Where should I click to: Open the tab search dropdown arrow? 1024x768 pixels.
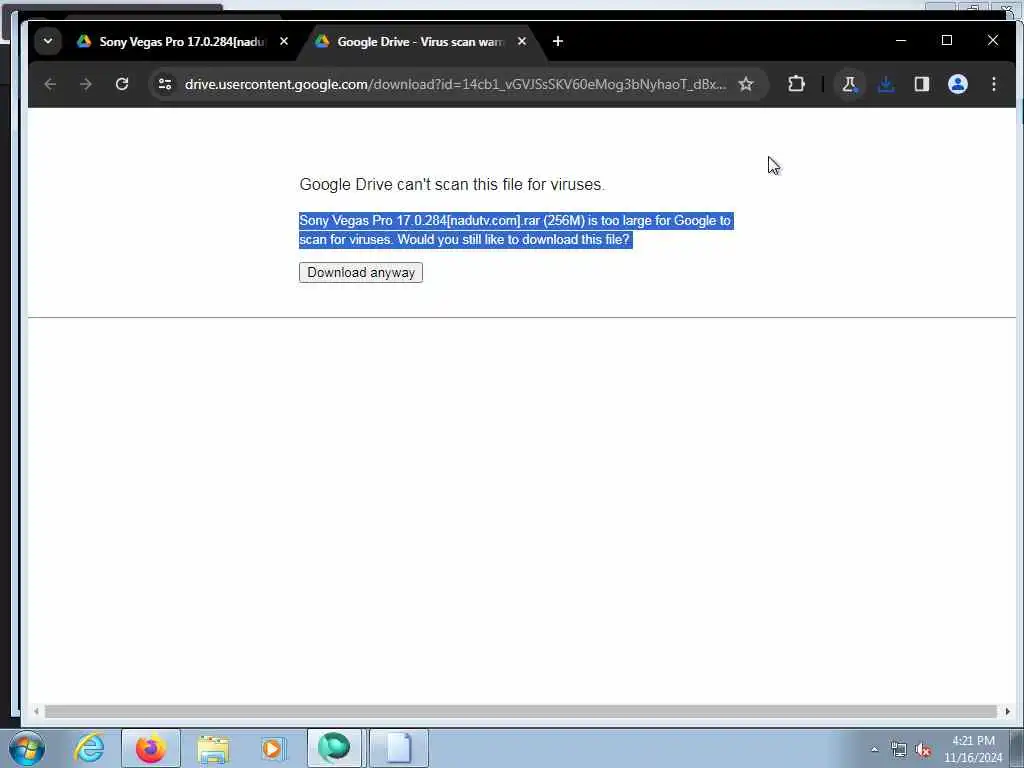tap(48, 41)
